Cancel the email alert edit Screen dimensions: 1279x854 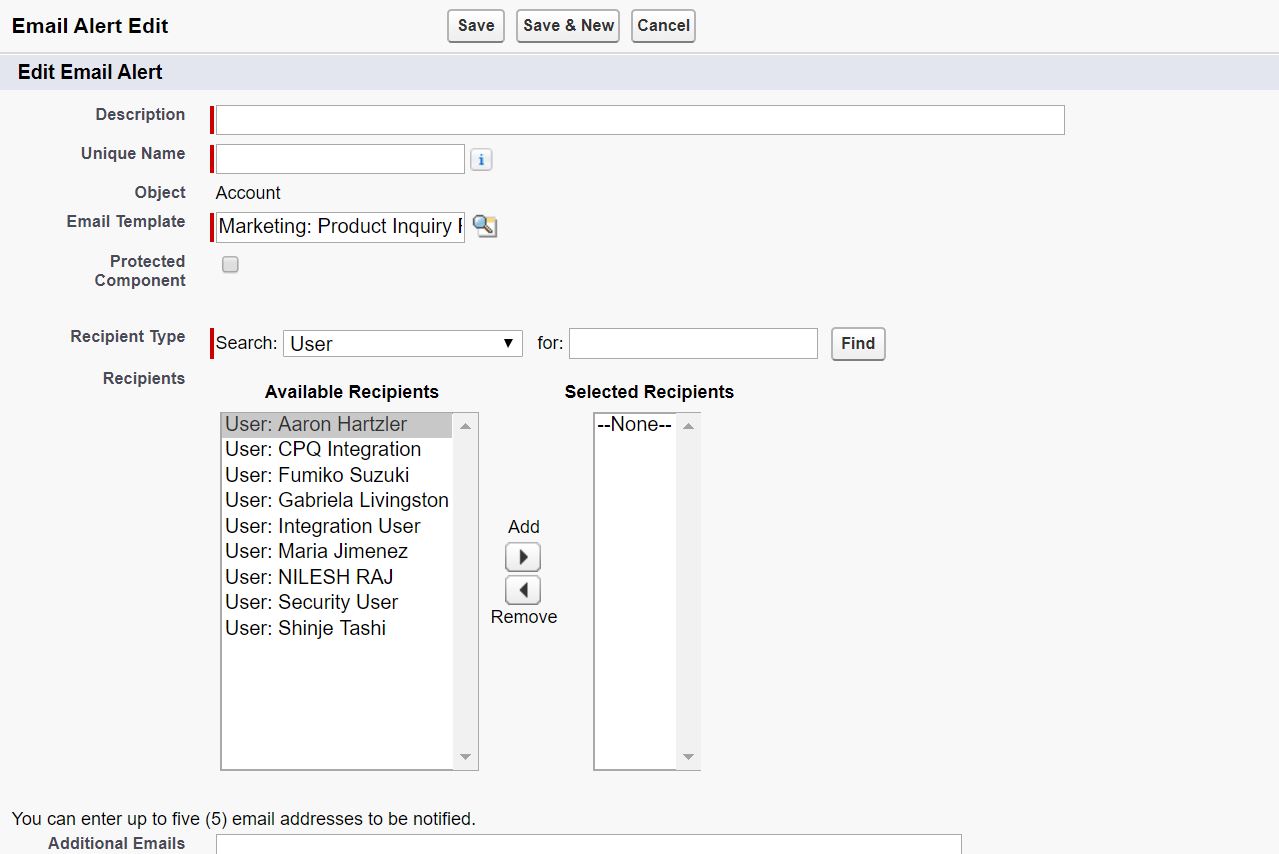pos(663,26)
